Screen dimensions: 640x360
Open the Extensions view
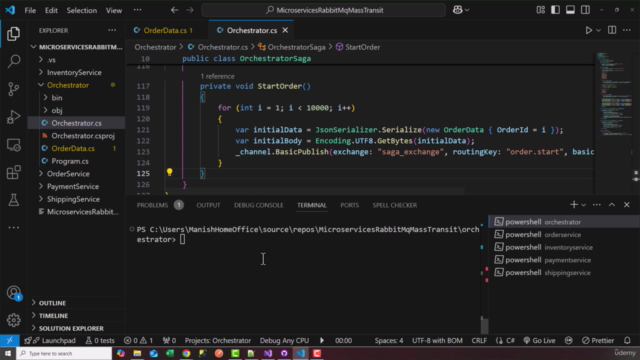pyautogui.click(x=13, y=172)
